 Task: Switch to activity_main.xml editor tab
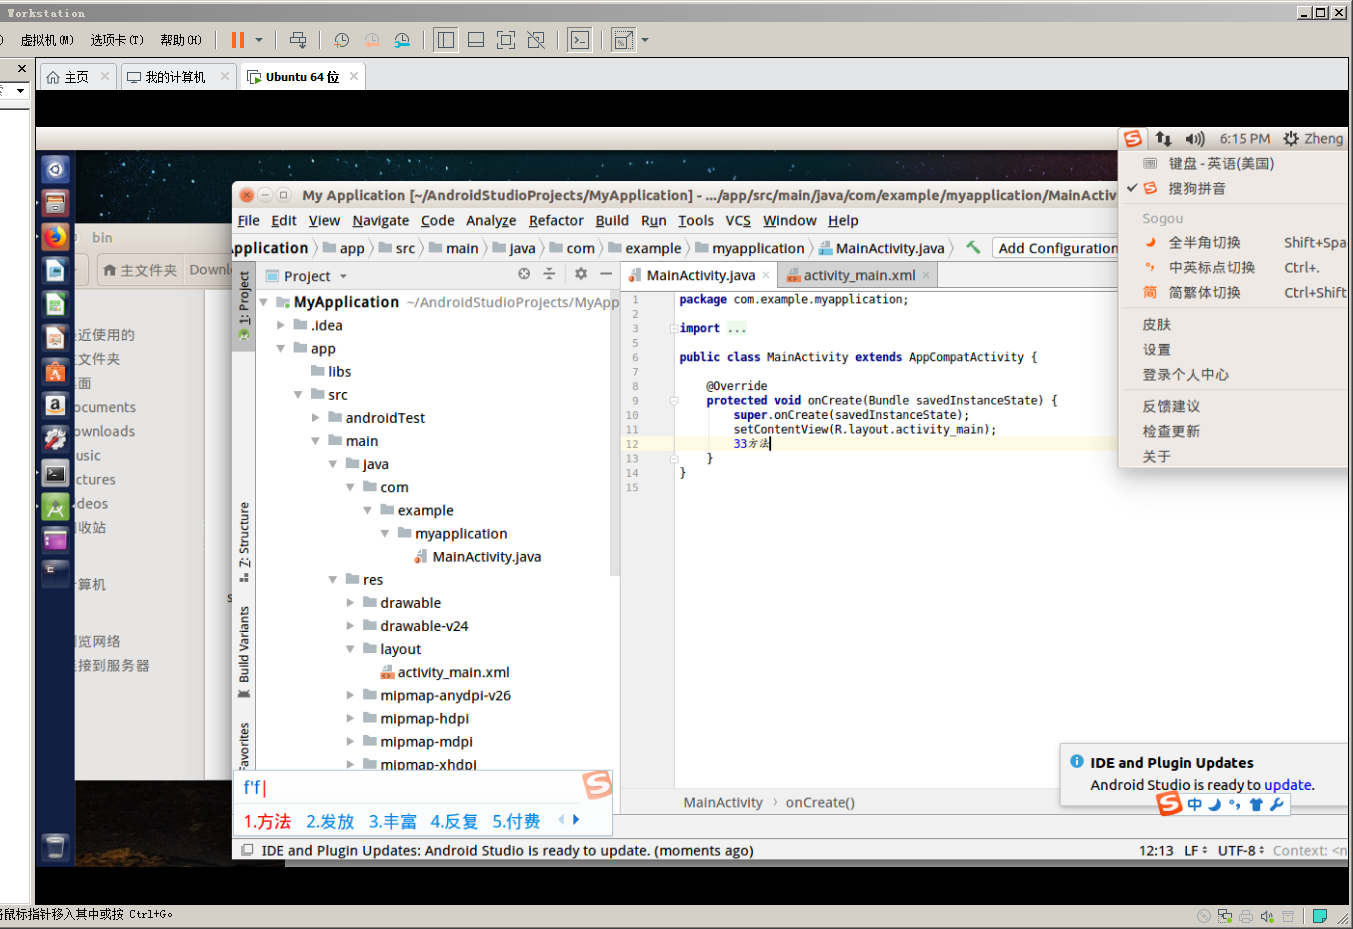(x=859, y=275)
